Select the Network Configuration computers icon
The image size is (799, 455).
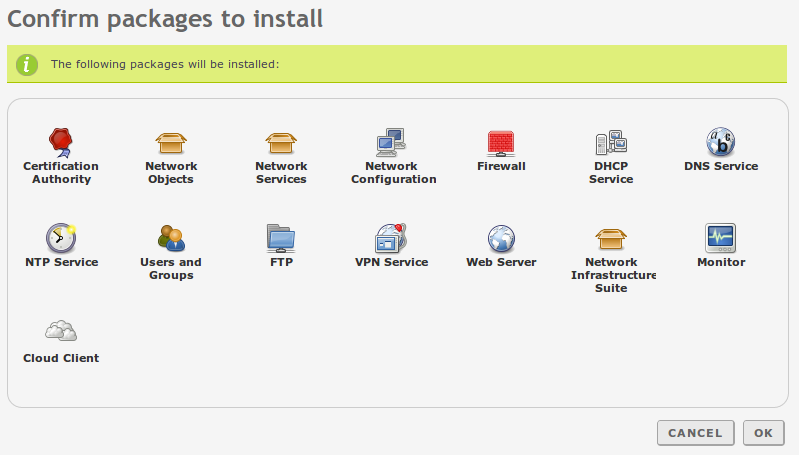click(391, 141)
